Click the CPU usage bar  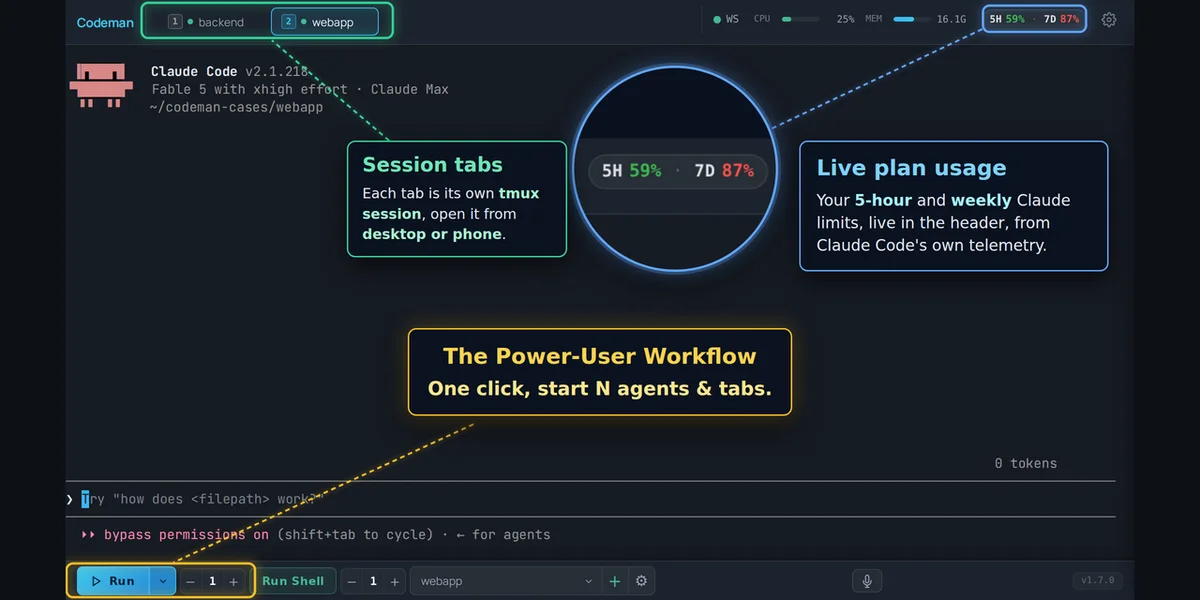(x=800, y=19)
